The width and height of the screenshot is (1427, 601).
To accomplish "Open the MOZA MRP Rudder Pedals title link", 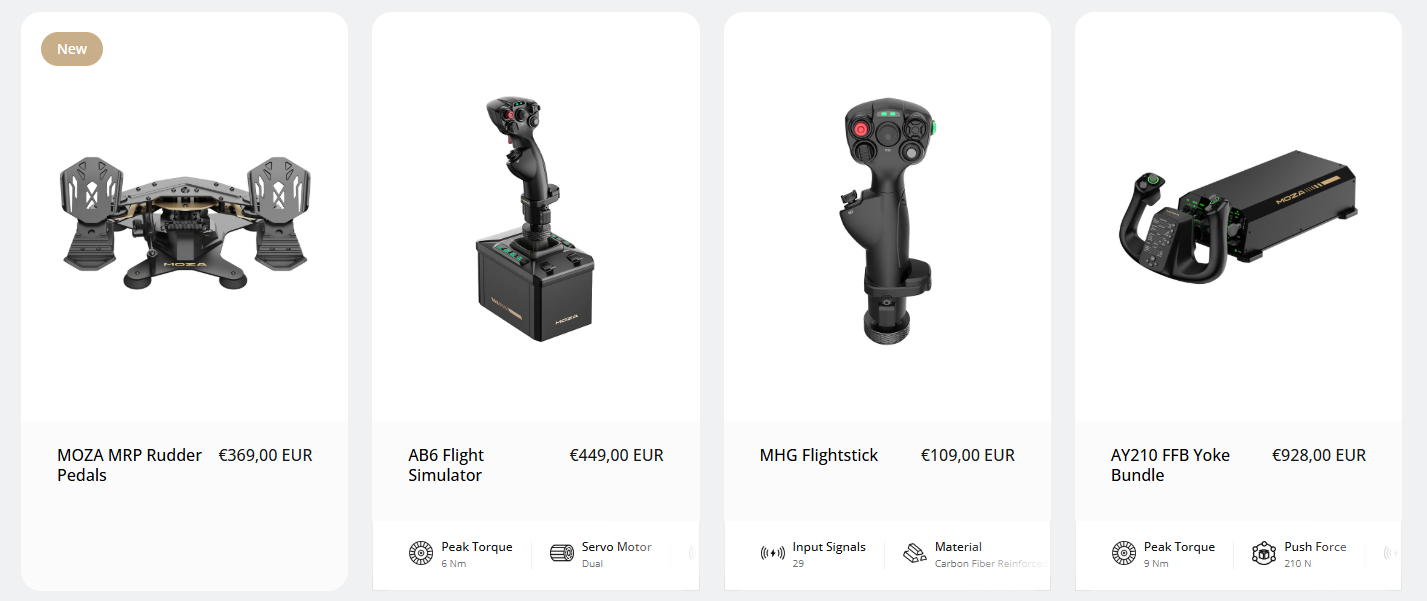I will tap(130, 465).
